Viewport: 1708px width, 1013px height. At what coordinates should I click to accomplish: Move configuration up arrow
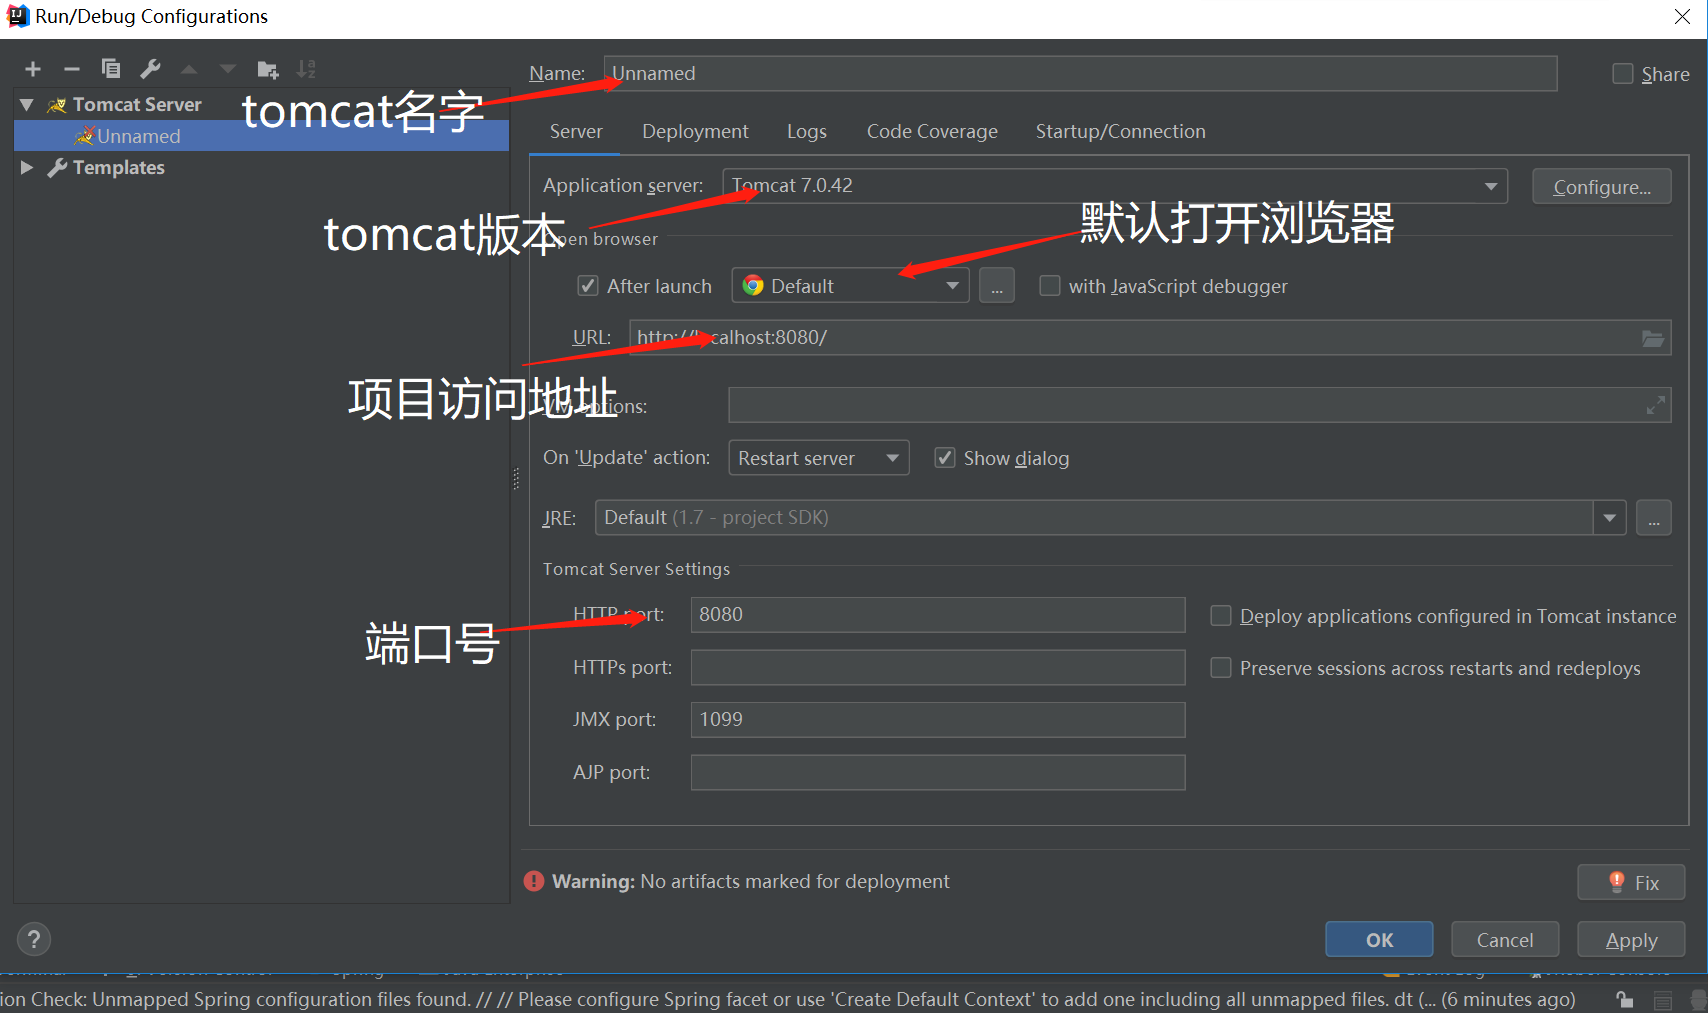[x=189, y=69]
